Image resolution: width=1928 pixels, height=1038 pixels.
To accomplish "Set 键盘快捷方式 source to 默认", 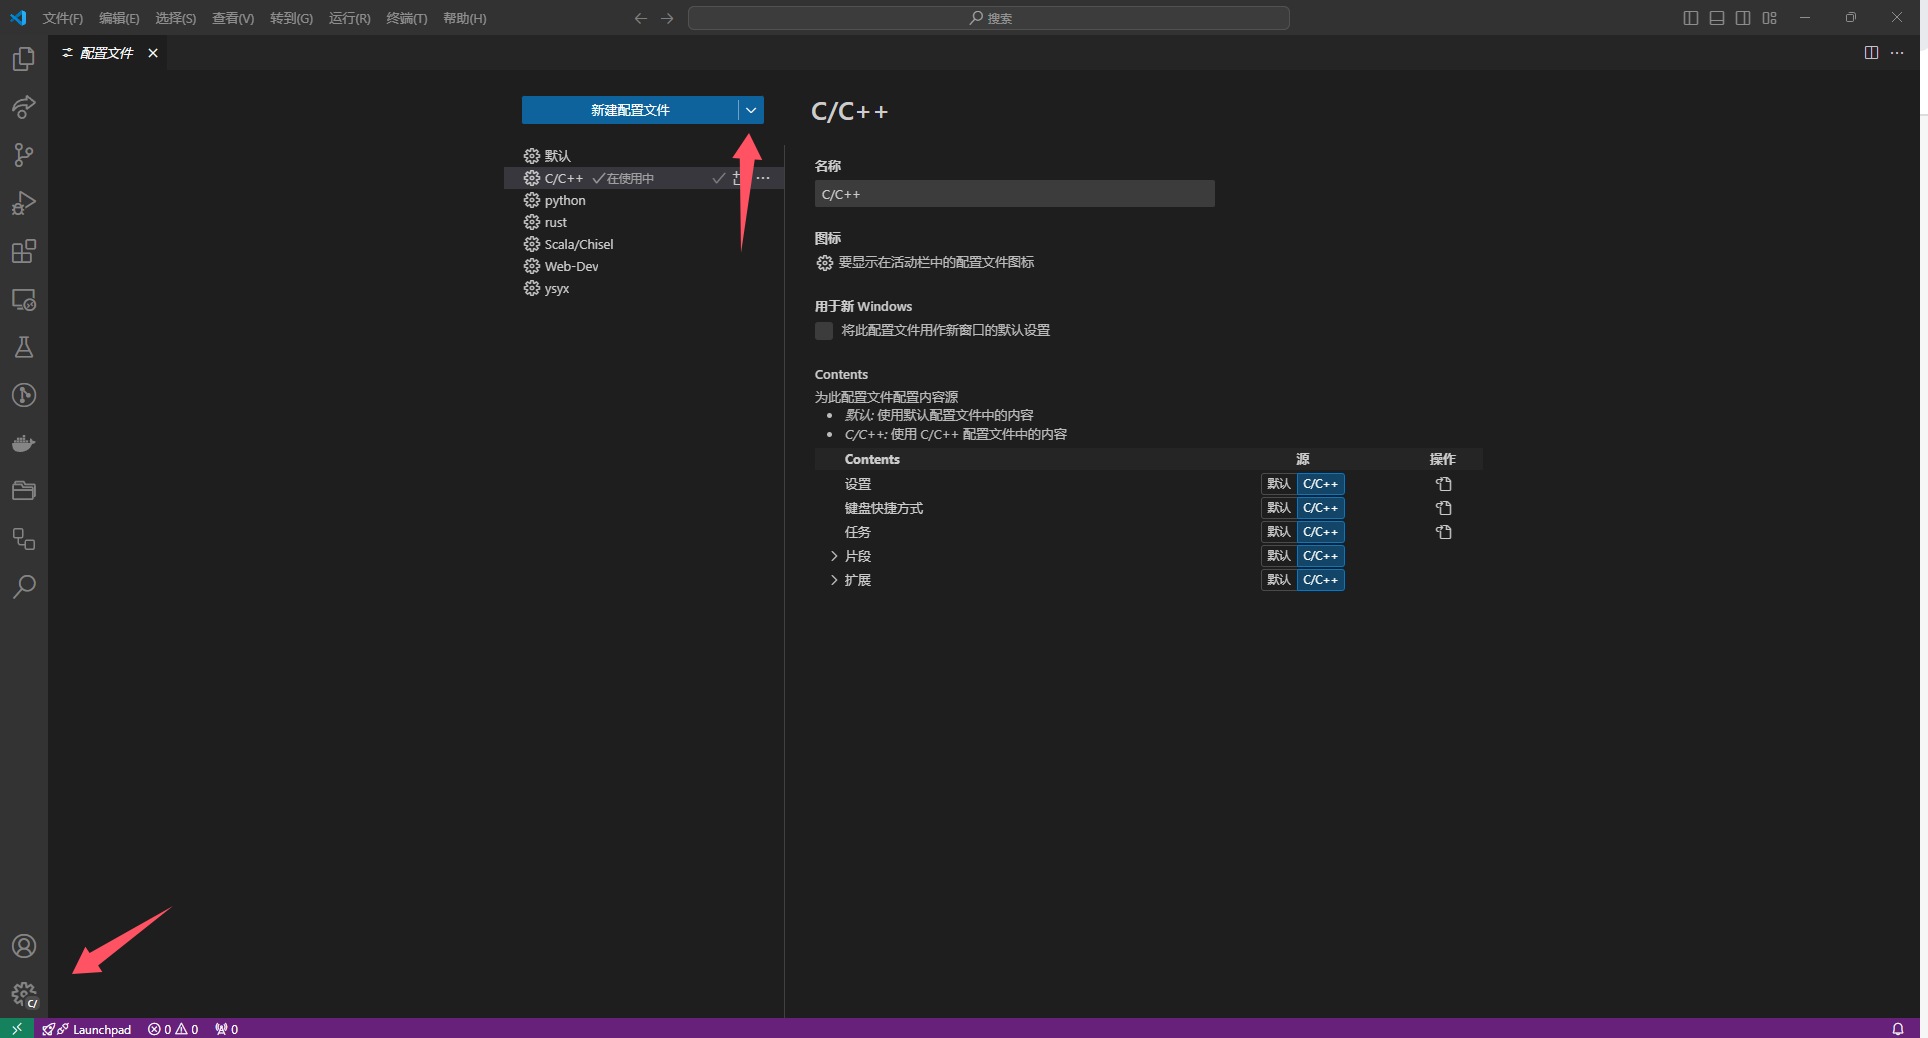I will (1279, 508).
